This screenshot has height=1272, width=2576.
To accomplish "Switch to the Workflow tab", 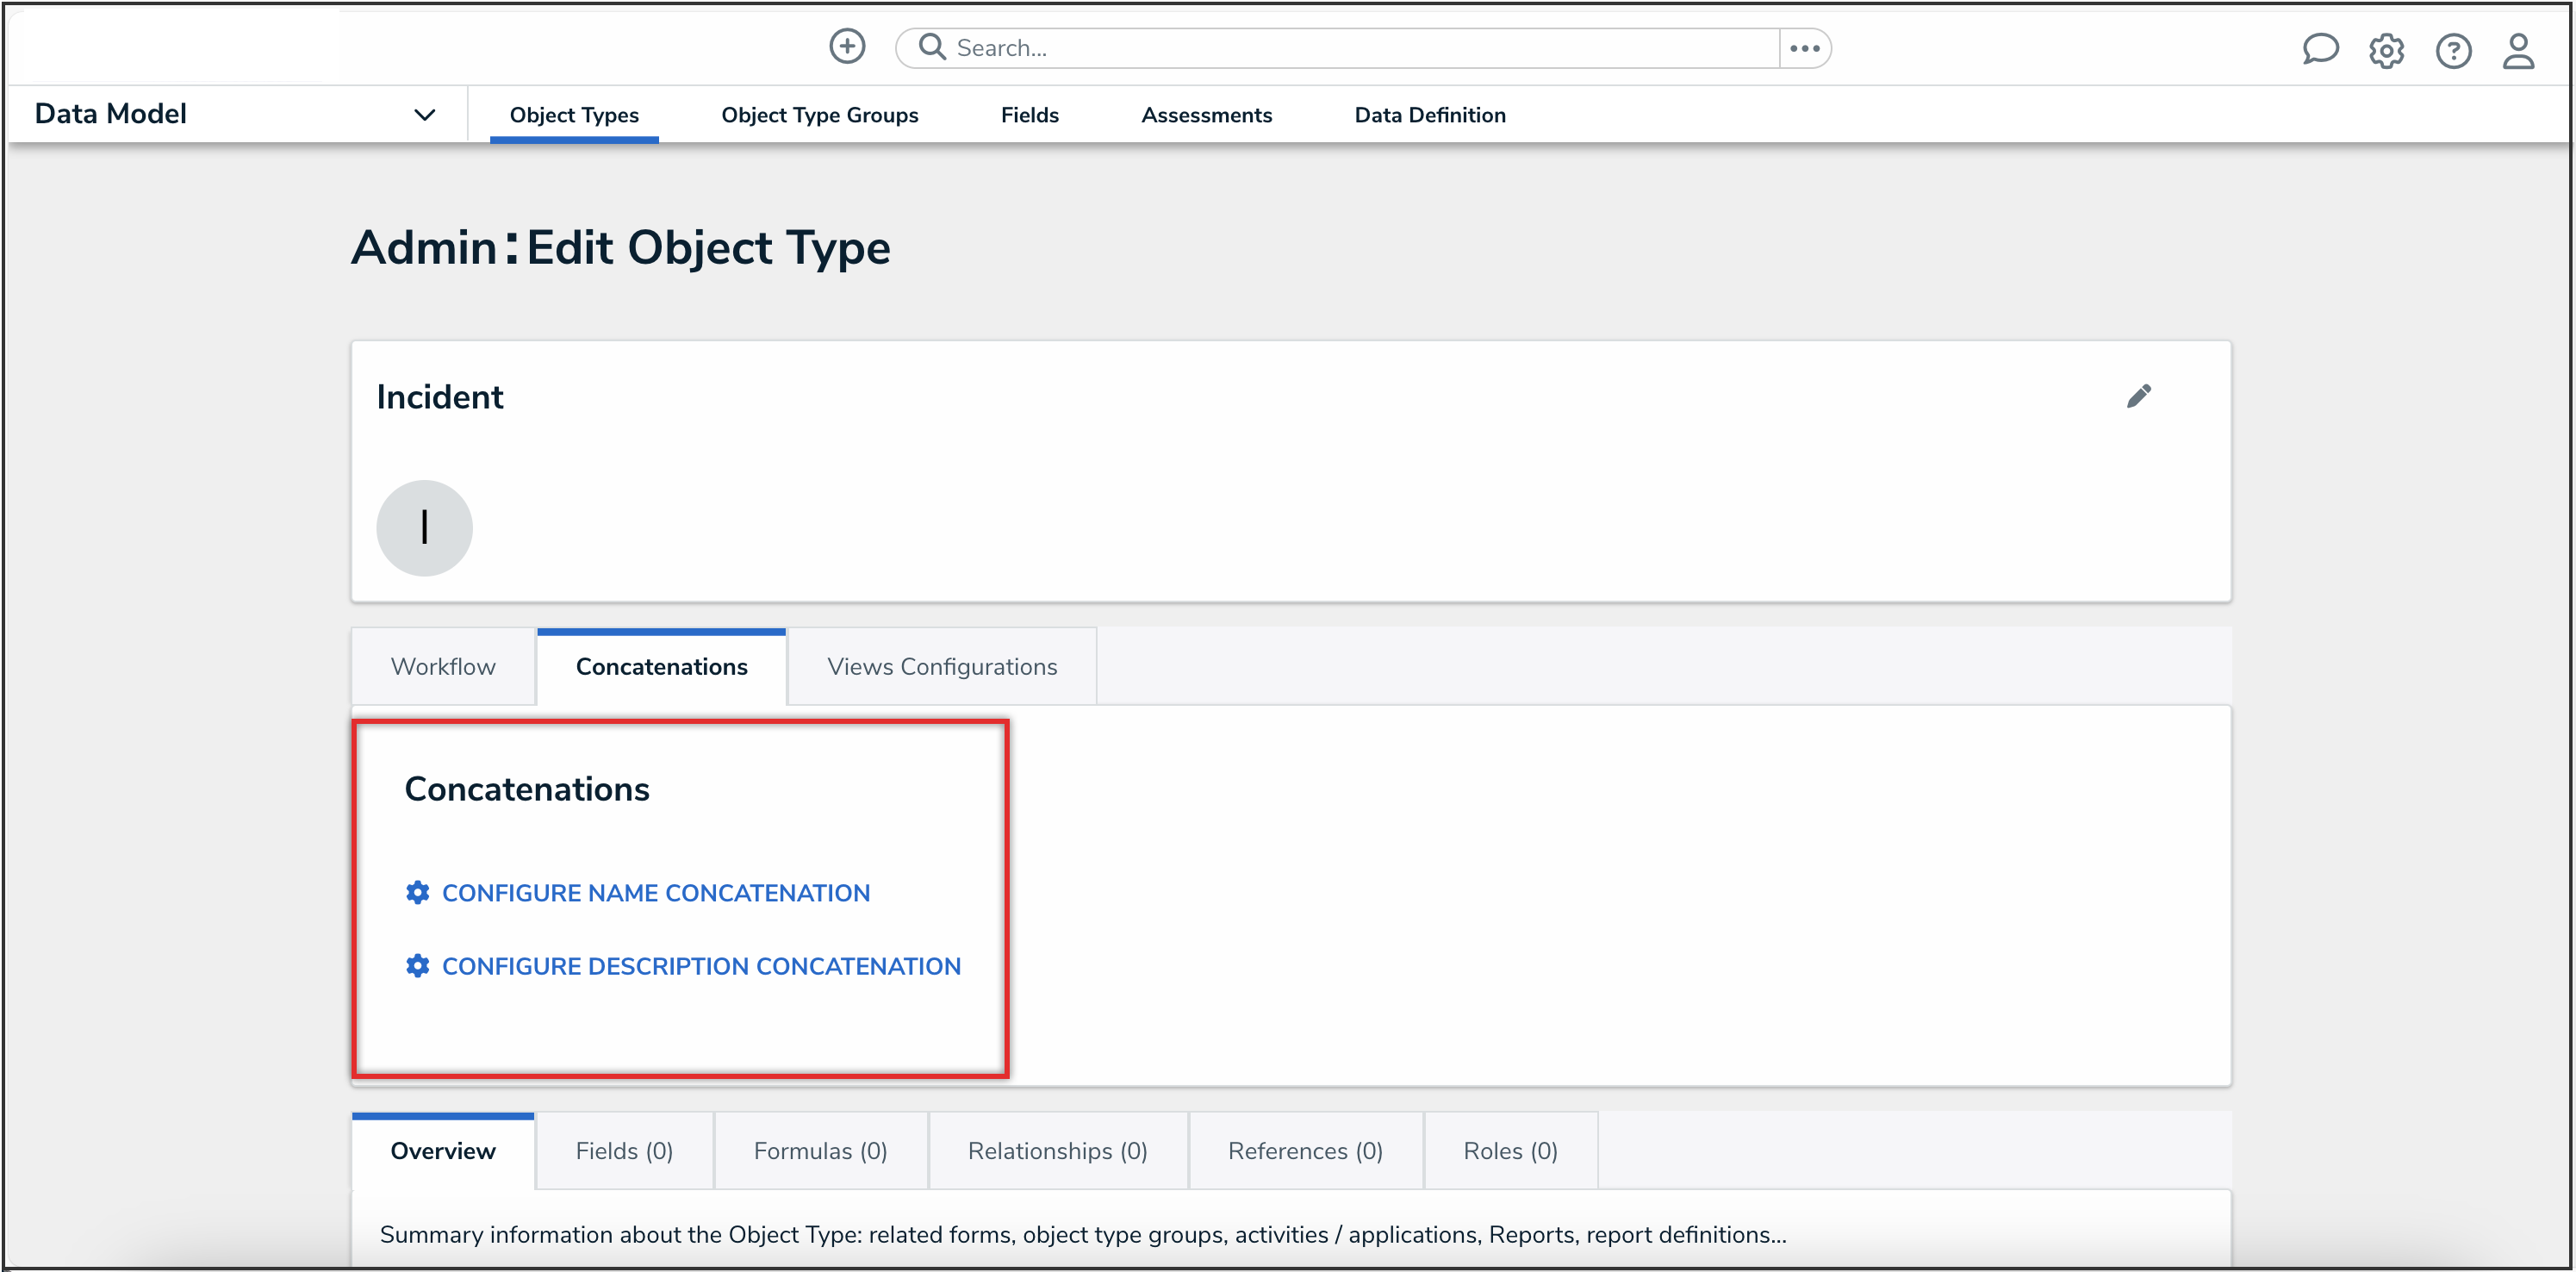I will pyautogui.click(x=443, y=666).
